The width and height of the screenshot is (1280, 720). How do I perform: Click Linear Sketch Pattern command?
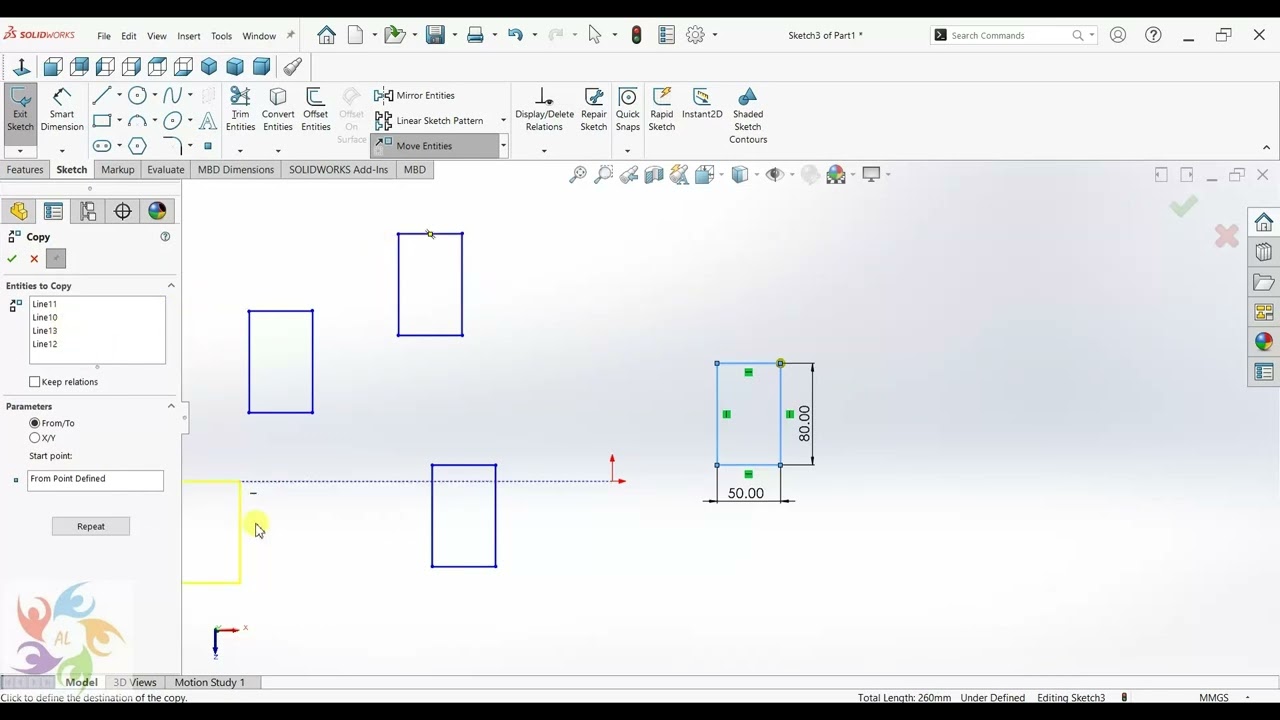429,120
